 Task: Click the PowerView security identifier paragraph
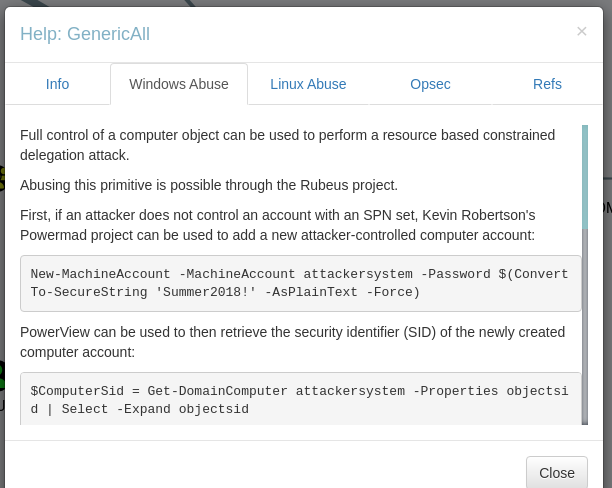click(292, 342)
